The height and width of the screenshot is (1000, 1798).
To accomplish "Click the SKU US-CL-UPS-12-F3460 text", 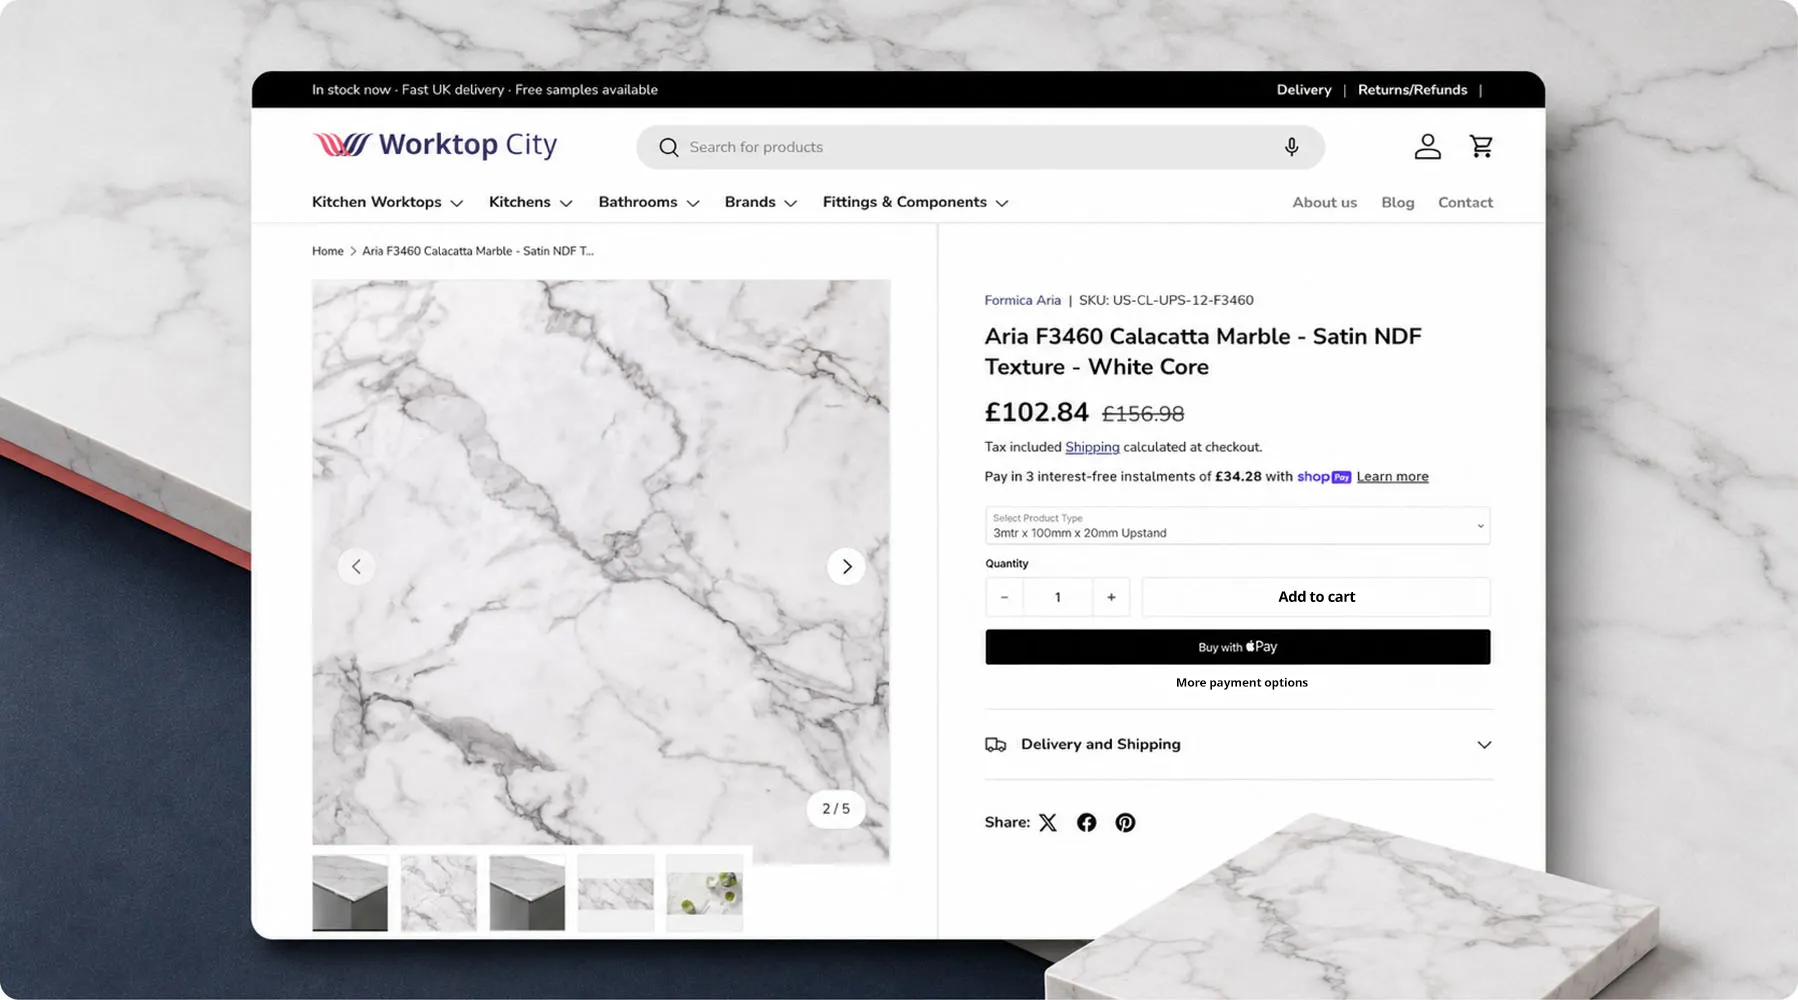I will (x=1166, y=300).
